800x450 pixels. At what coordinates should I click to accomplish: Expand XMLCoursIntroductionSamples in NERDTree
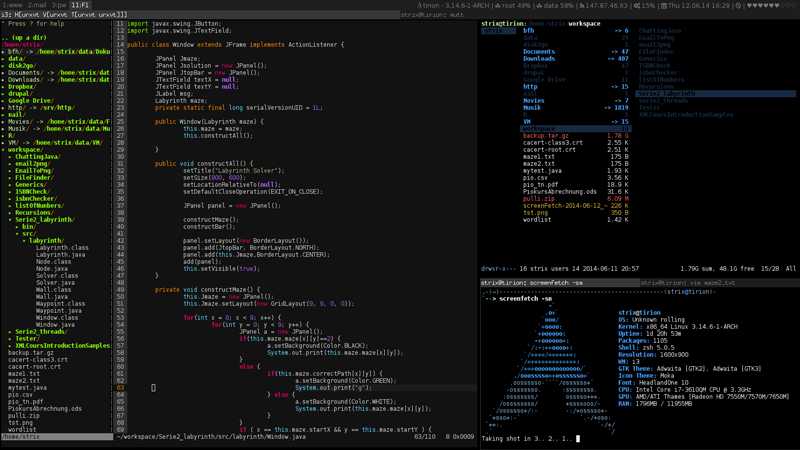coord(62,345)
